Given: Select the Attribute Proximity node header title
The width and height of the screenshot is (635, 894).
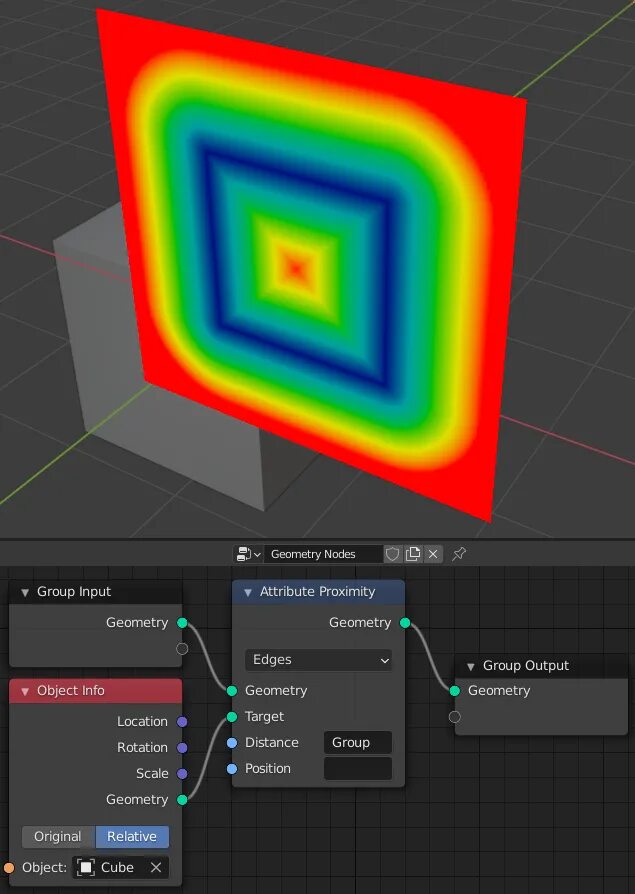Looking at the screenshot, I should [318, 592].
